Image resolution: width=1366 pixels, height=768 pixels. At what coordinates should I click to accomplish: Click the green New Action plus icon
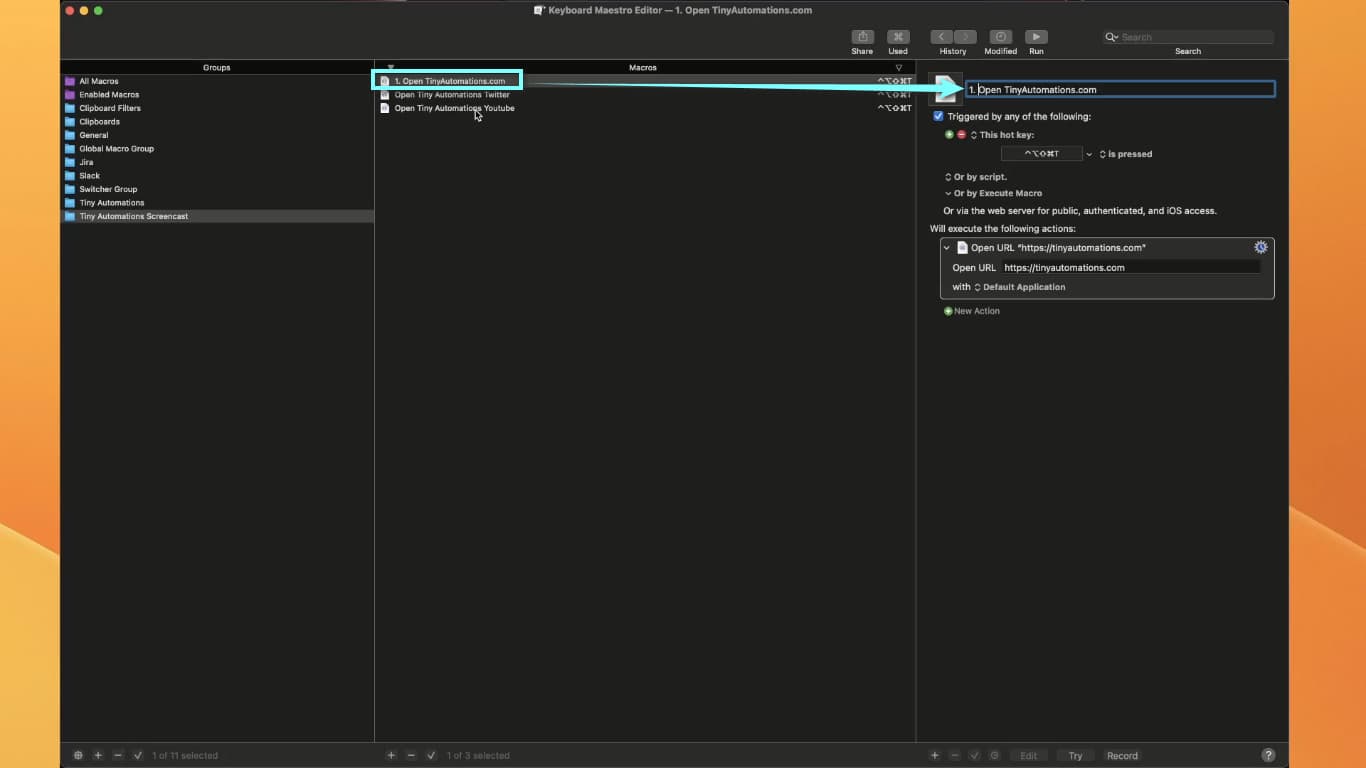[948, 311]
